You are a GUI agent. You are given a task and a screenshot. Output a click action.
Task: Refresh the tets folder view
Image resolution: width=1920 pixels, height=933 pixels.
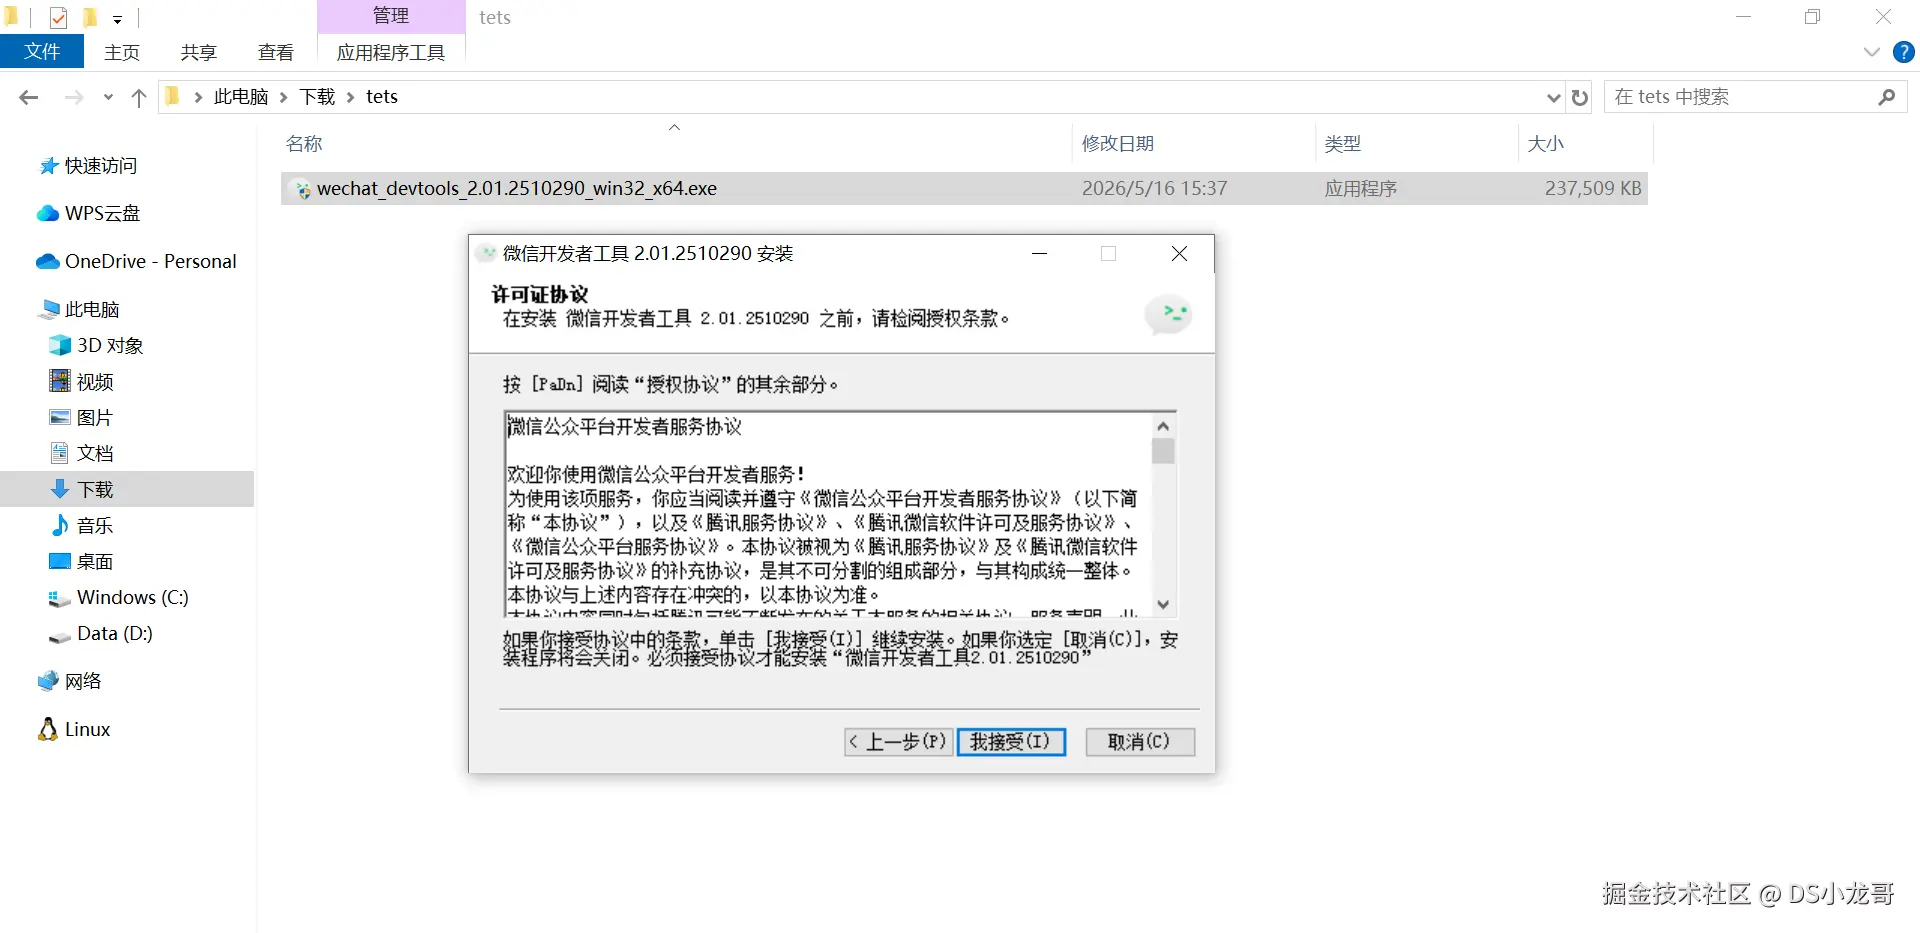click(1580, 97)
